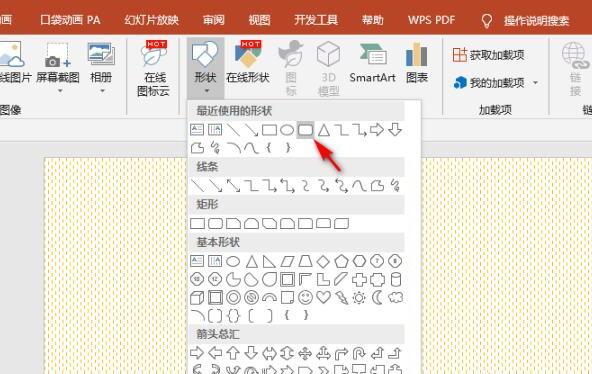Select the pentagon in 基本形状

tap(341, 261)
